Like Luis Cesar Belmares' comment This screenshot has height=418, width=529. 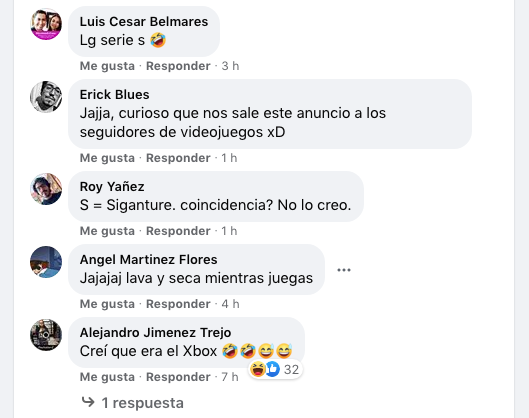point(107,66)
